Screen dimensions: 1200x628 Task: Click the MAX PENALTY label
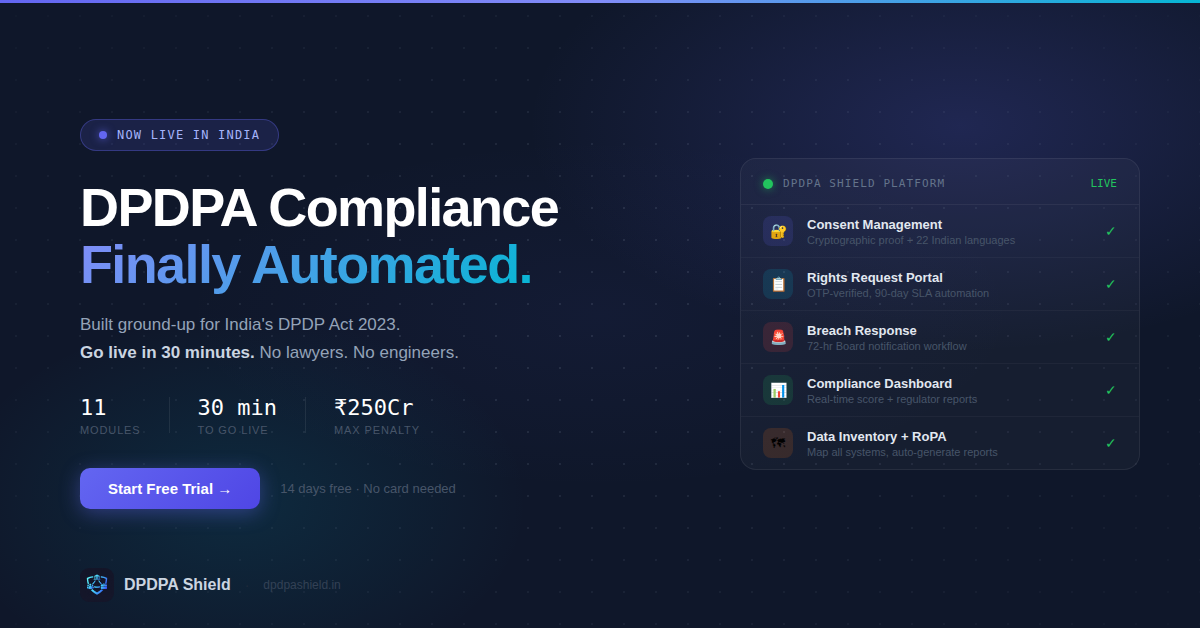tap(377, 431)
